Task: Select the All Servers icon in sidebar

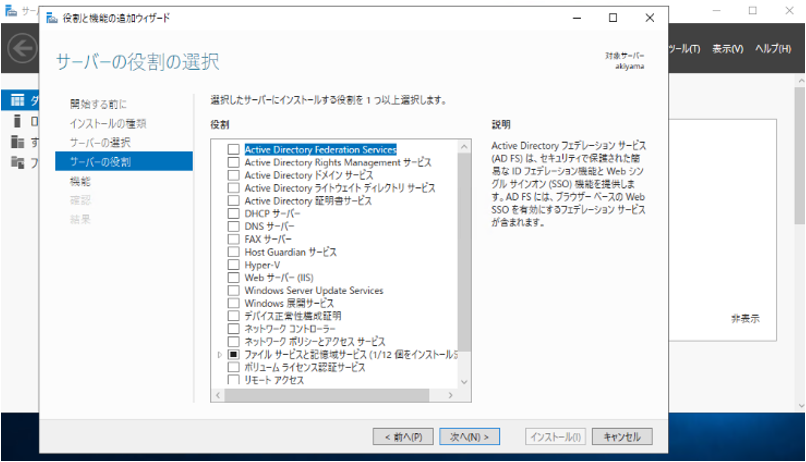Action: pyautogui.click(x=17, y=142)
